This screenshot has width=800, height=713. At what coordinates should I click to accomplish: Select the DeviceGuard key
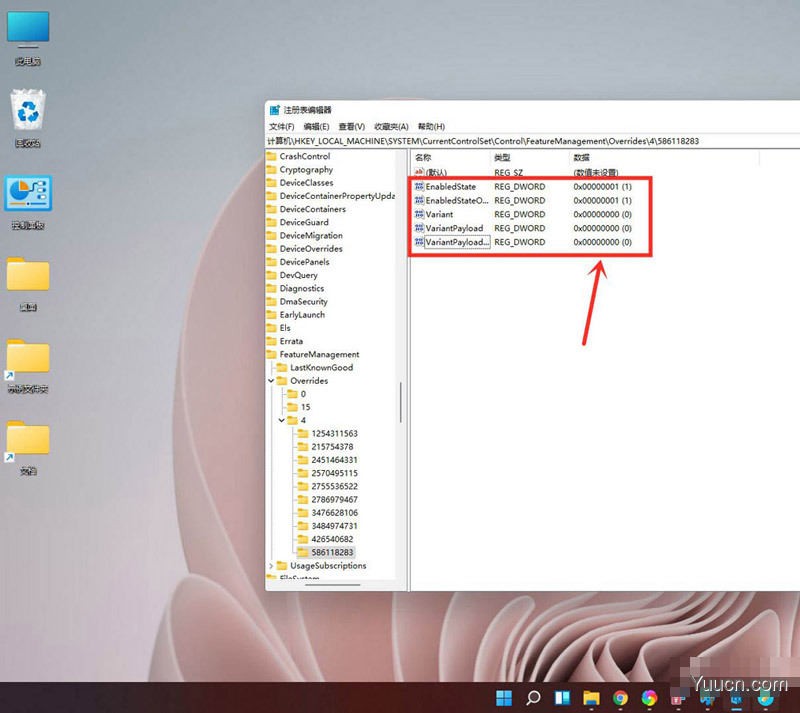click(x=304, y=223)
